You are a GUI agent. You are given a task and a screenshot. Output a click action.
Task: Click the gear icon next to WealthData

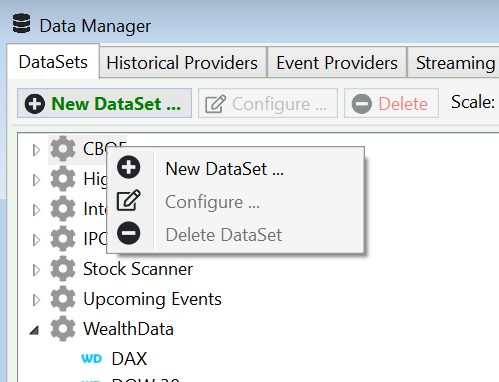pos(63,329)
